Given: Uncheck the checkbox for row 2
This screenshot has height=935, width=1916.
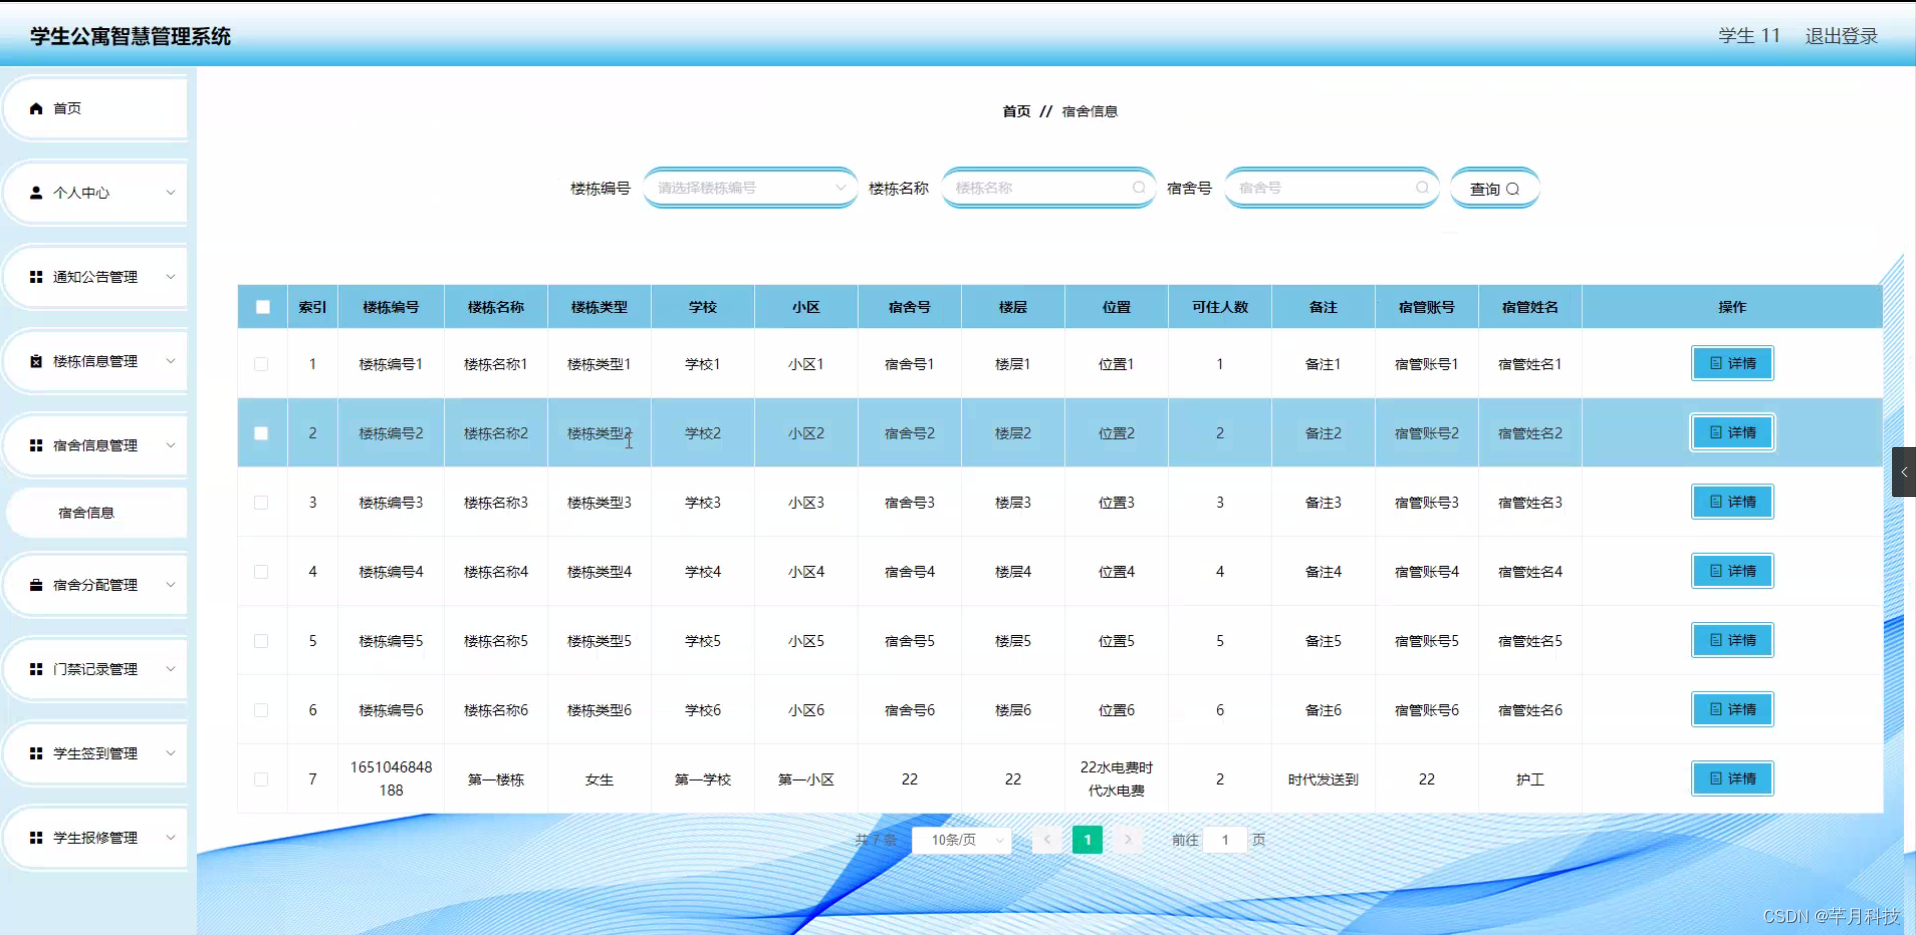Looking at the screenshot, I should 262,433.
